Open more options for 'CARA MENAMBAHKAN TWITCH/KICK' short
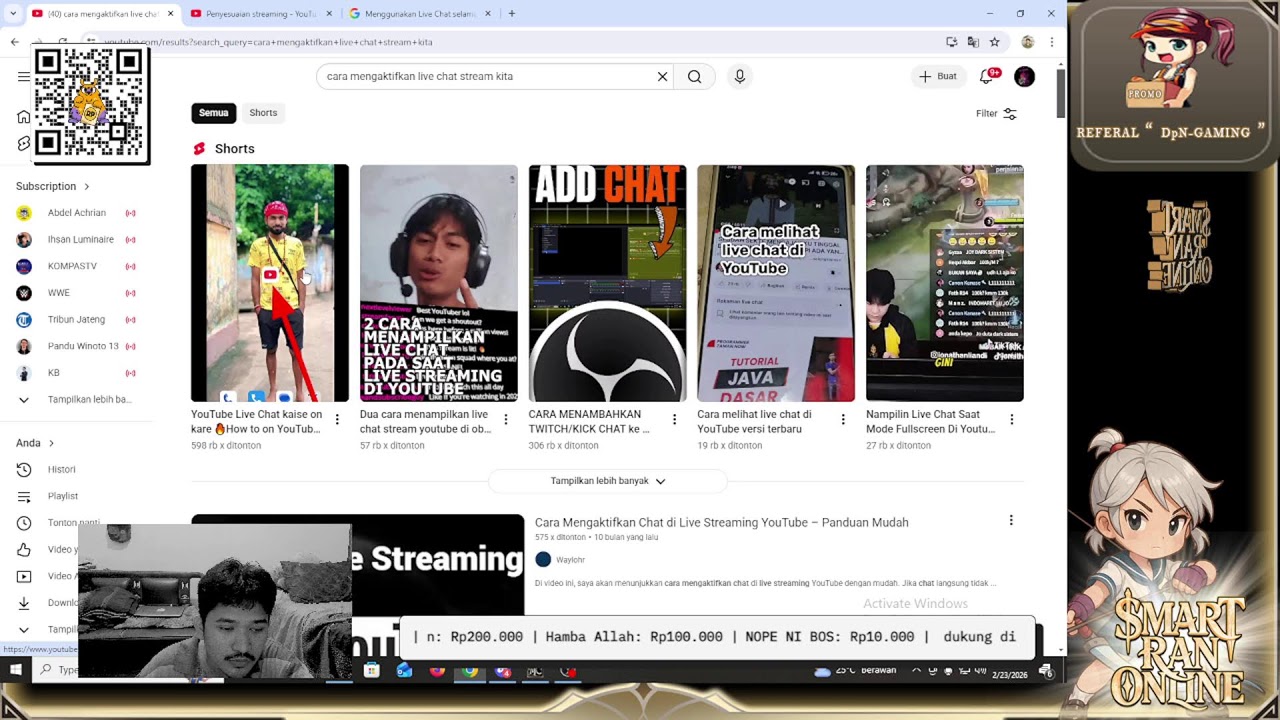Viewport: 1280px width, 720px height. pos(674,420)
